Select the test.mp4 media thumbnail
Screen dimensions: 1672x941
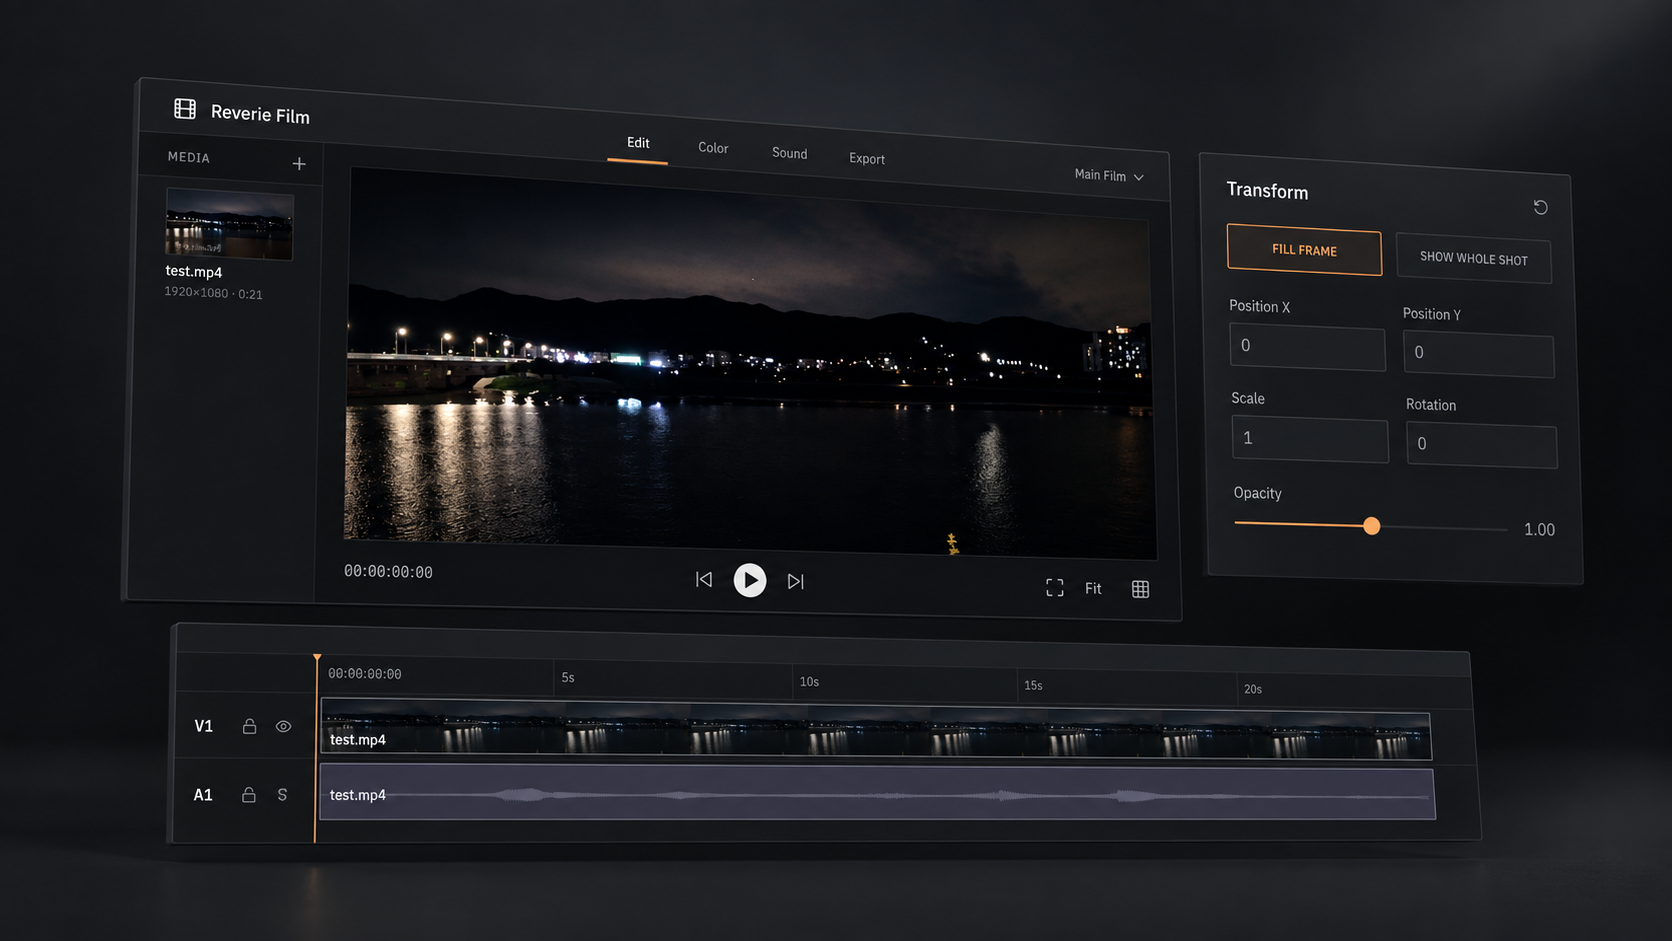coord(229,224)
